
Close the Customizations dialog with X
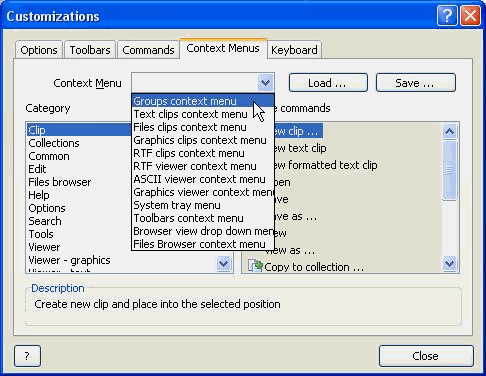tap(470, 16)
